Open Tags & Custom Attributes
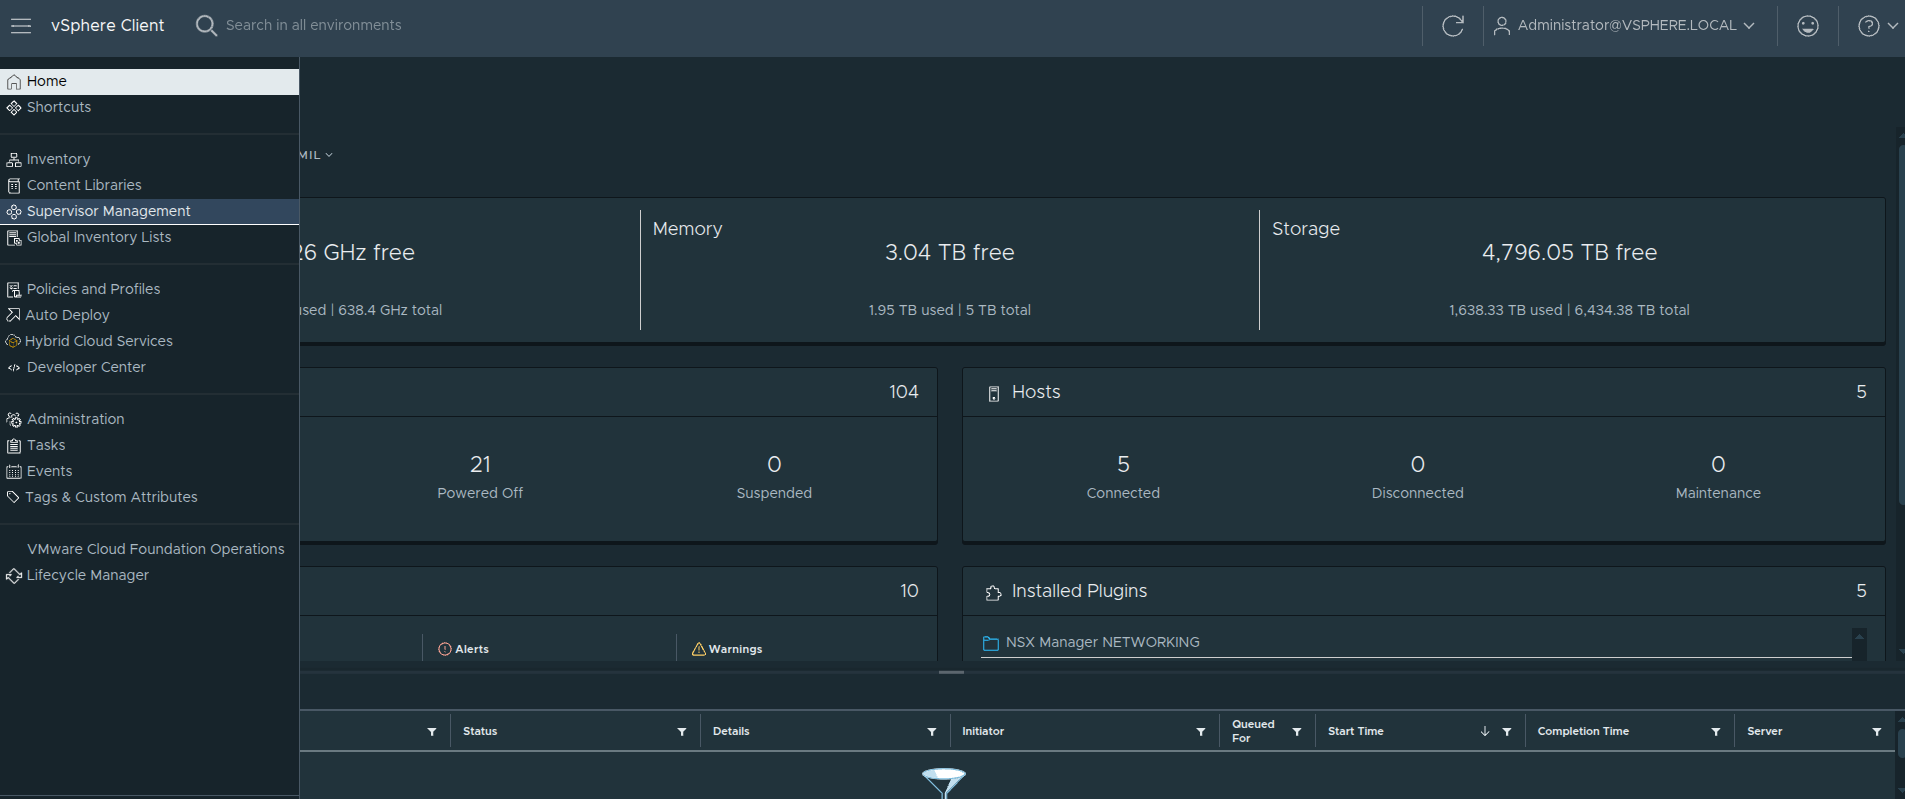1905x799 pixels. [149, 497]
